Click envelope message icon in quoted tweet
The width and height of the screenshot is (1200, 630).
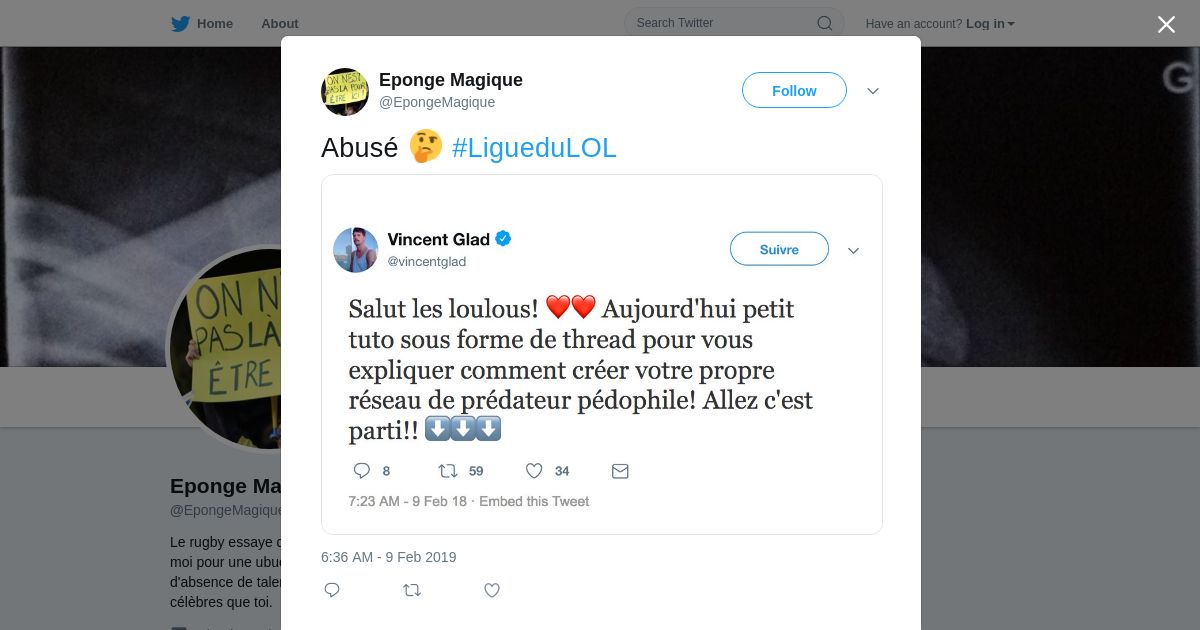click(620, 470)
